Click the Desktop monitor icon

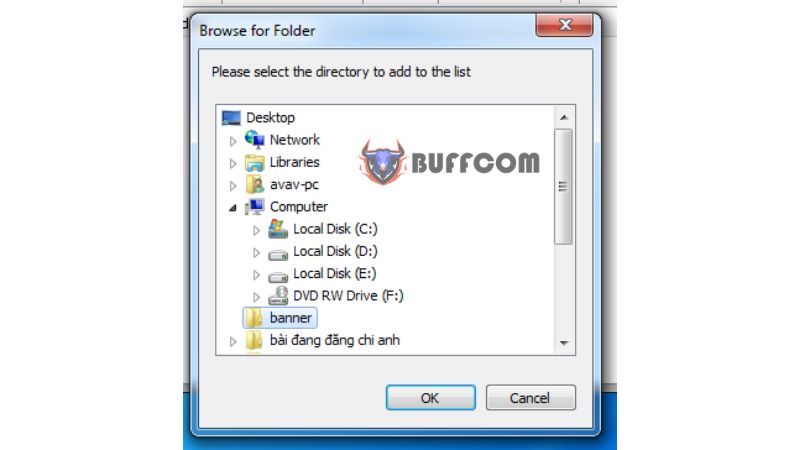pyautogui.click(x=231, y=118)
